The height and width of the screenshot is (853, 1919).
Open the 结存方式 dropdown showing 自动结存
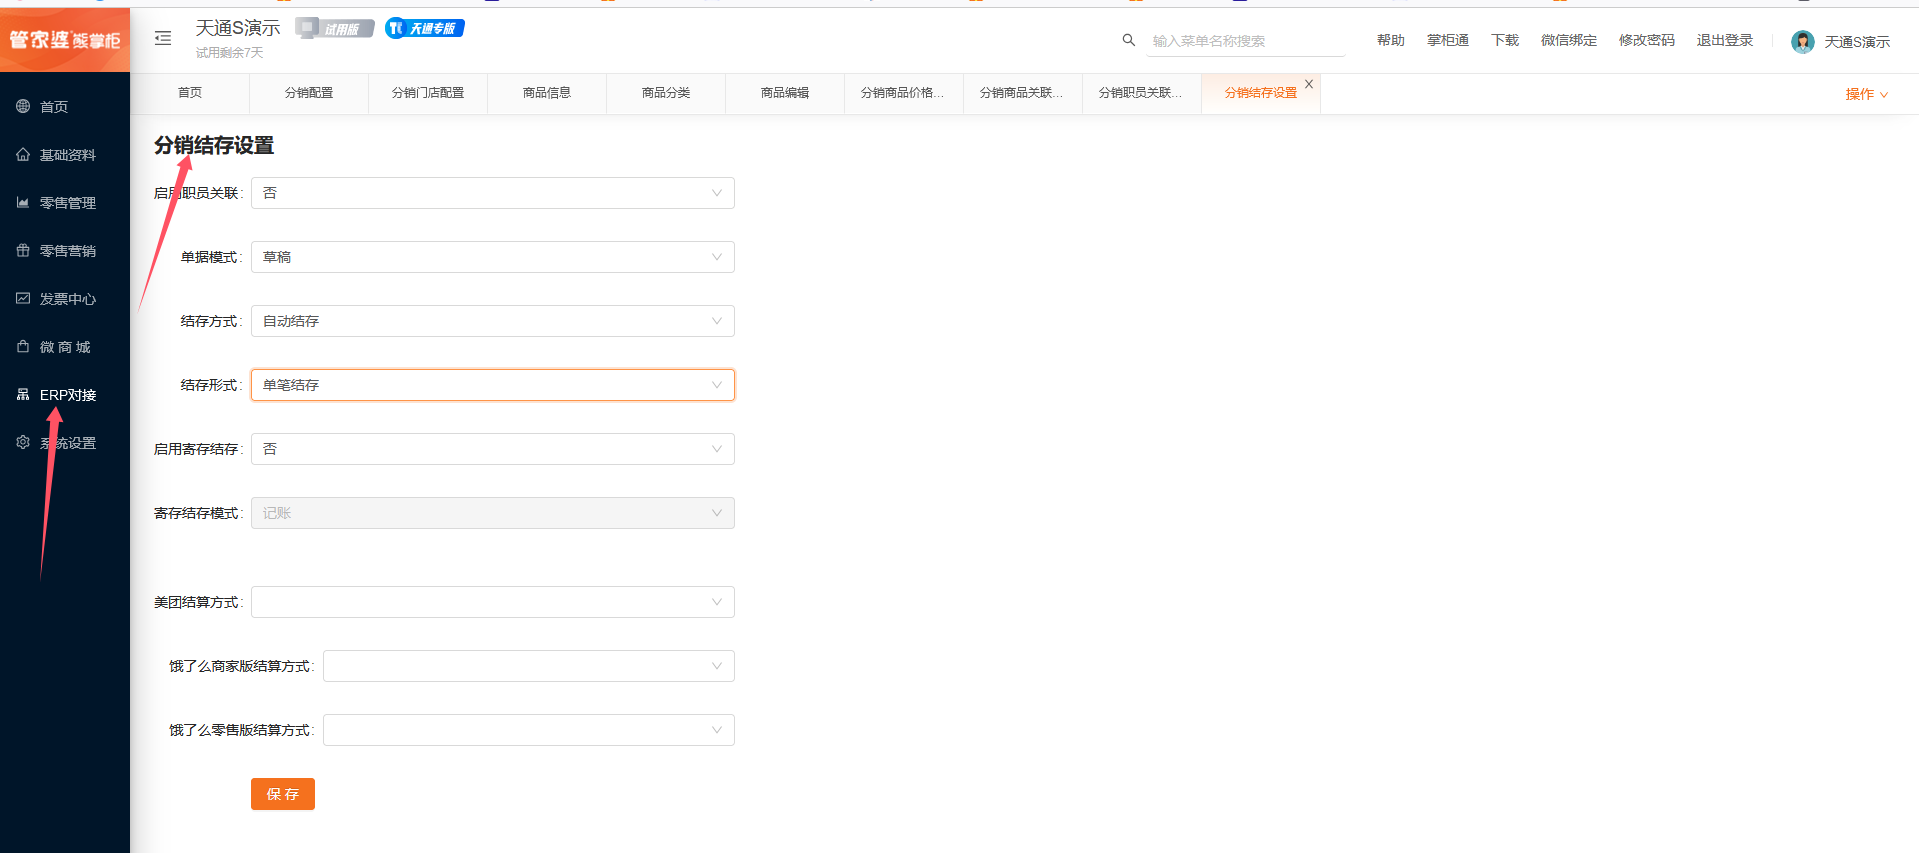click(493, 321)
